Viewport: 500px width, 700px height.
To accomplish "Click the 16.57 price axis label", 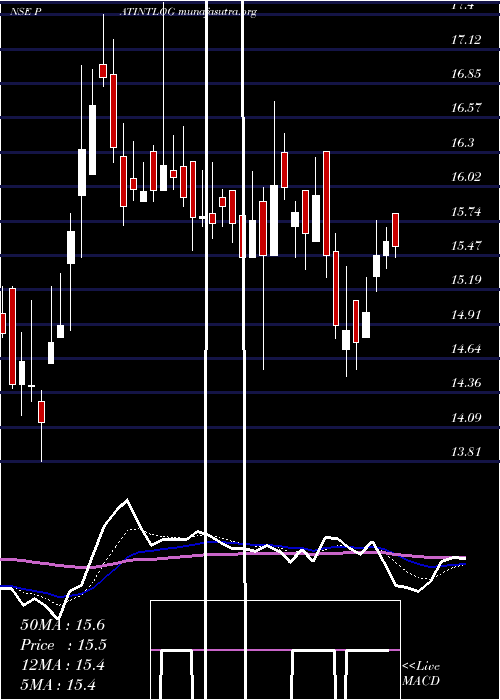I will point(466,108).
